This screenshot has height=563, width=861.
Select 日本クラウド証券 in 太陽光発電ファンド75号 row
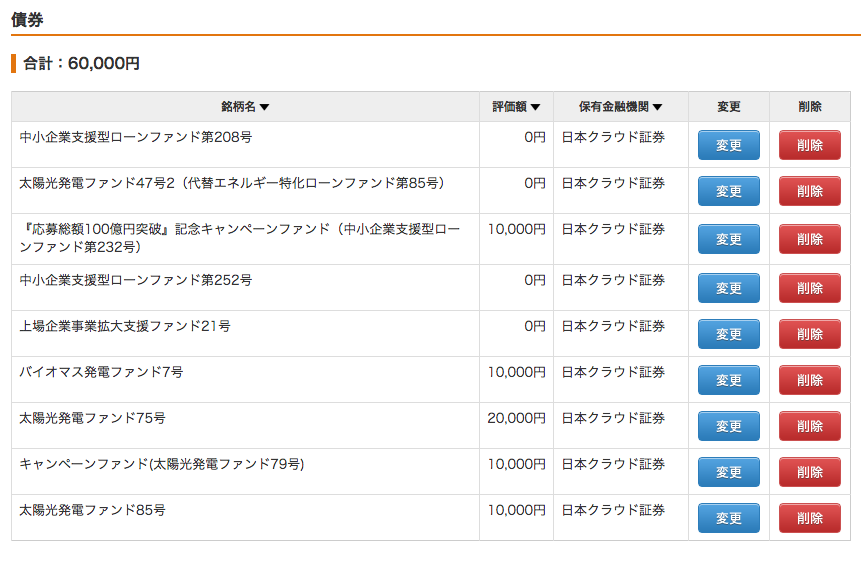pyautogui.click(x=613, y=418)
